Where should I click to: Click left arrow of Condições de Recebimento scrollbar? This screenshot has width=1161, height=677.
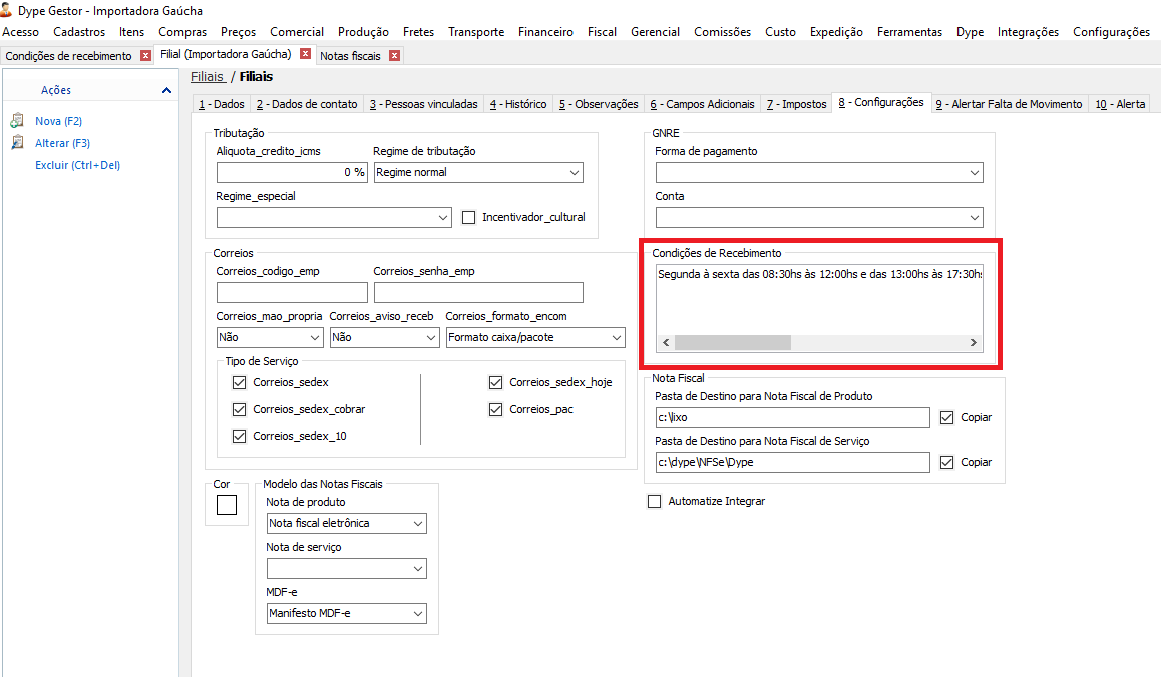(x=666, y=342)
